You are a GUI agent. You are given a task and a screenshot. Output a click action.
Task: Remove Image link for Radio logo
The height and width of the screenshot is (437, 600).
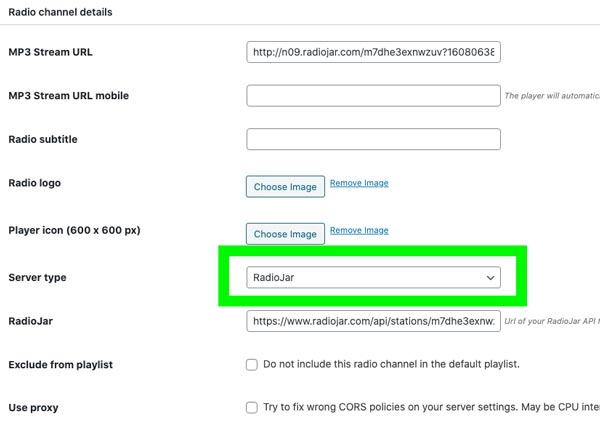pyautogui.click(x=359, y=183)
